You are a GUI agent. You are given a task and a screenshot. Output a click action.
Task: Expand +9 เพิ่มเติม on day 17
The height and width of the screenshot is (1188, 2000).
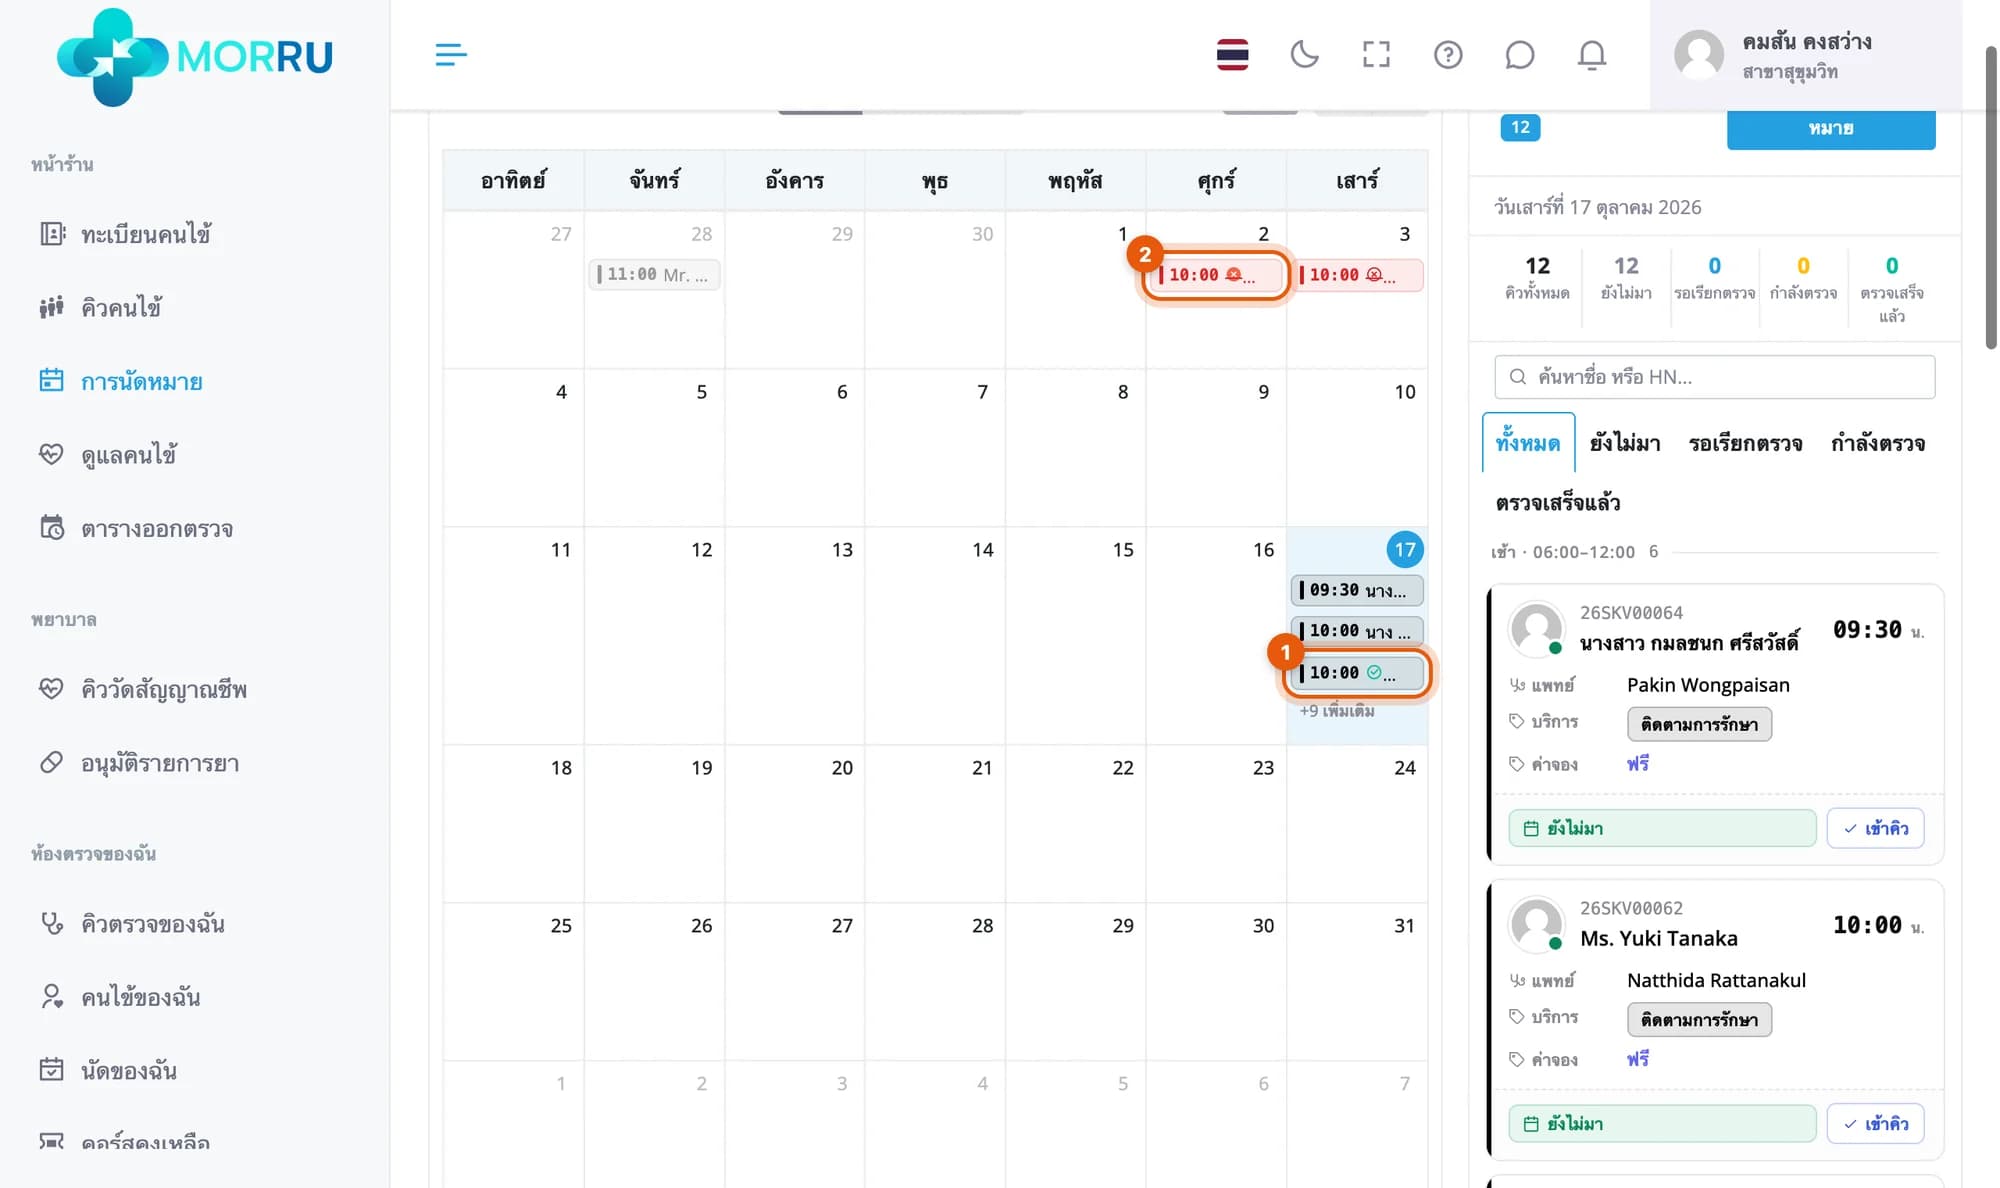[x=1336, y=711]
